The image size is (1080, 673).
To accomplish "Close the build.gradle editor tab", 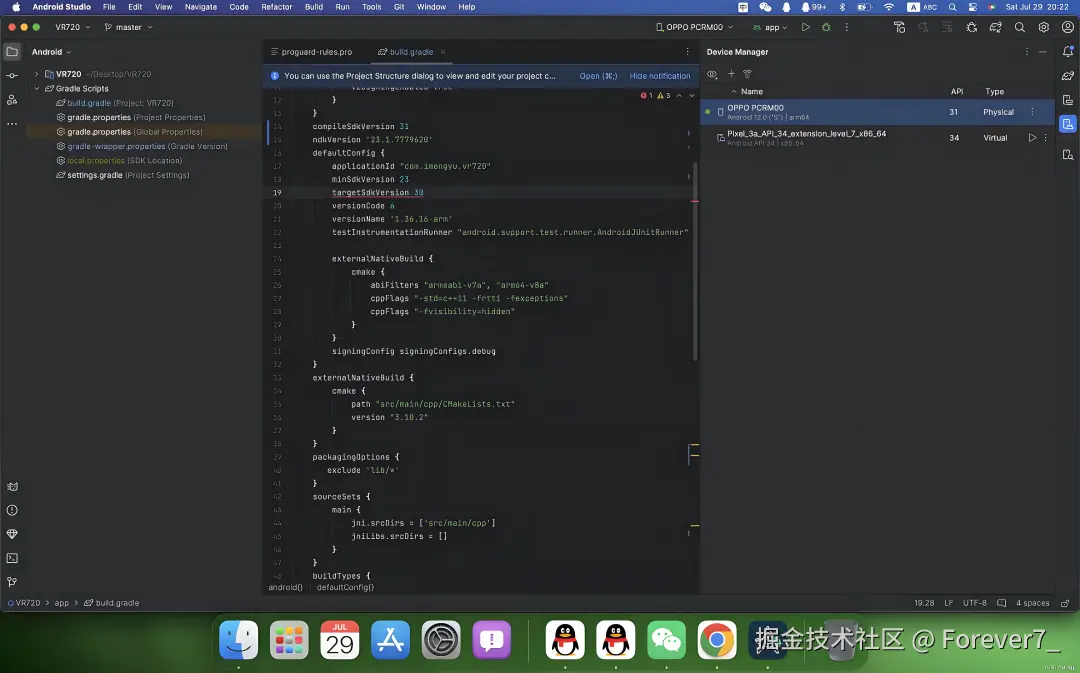I will 443,52.
